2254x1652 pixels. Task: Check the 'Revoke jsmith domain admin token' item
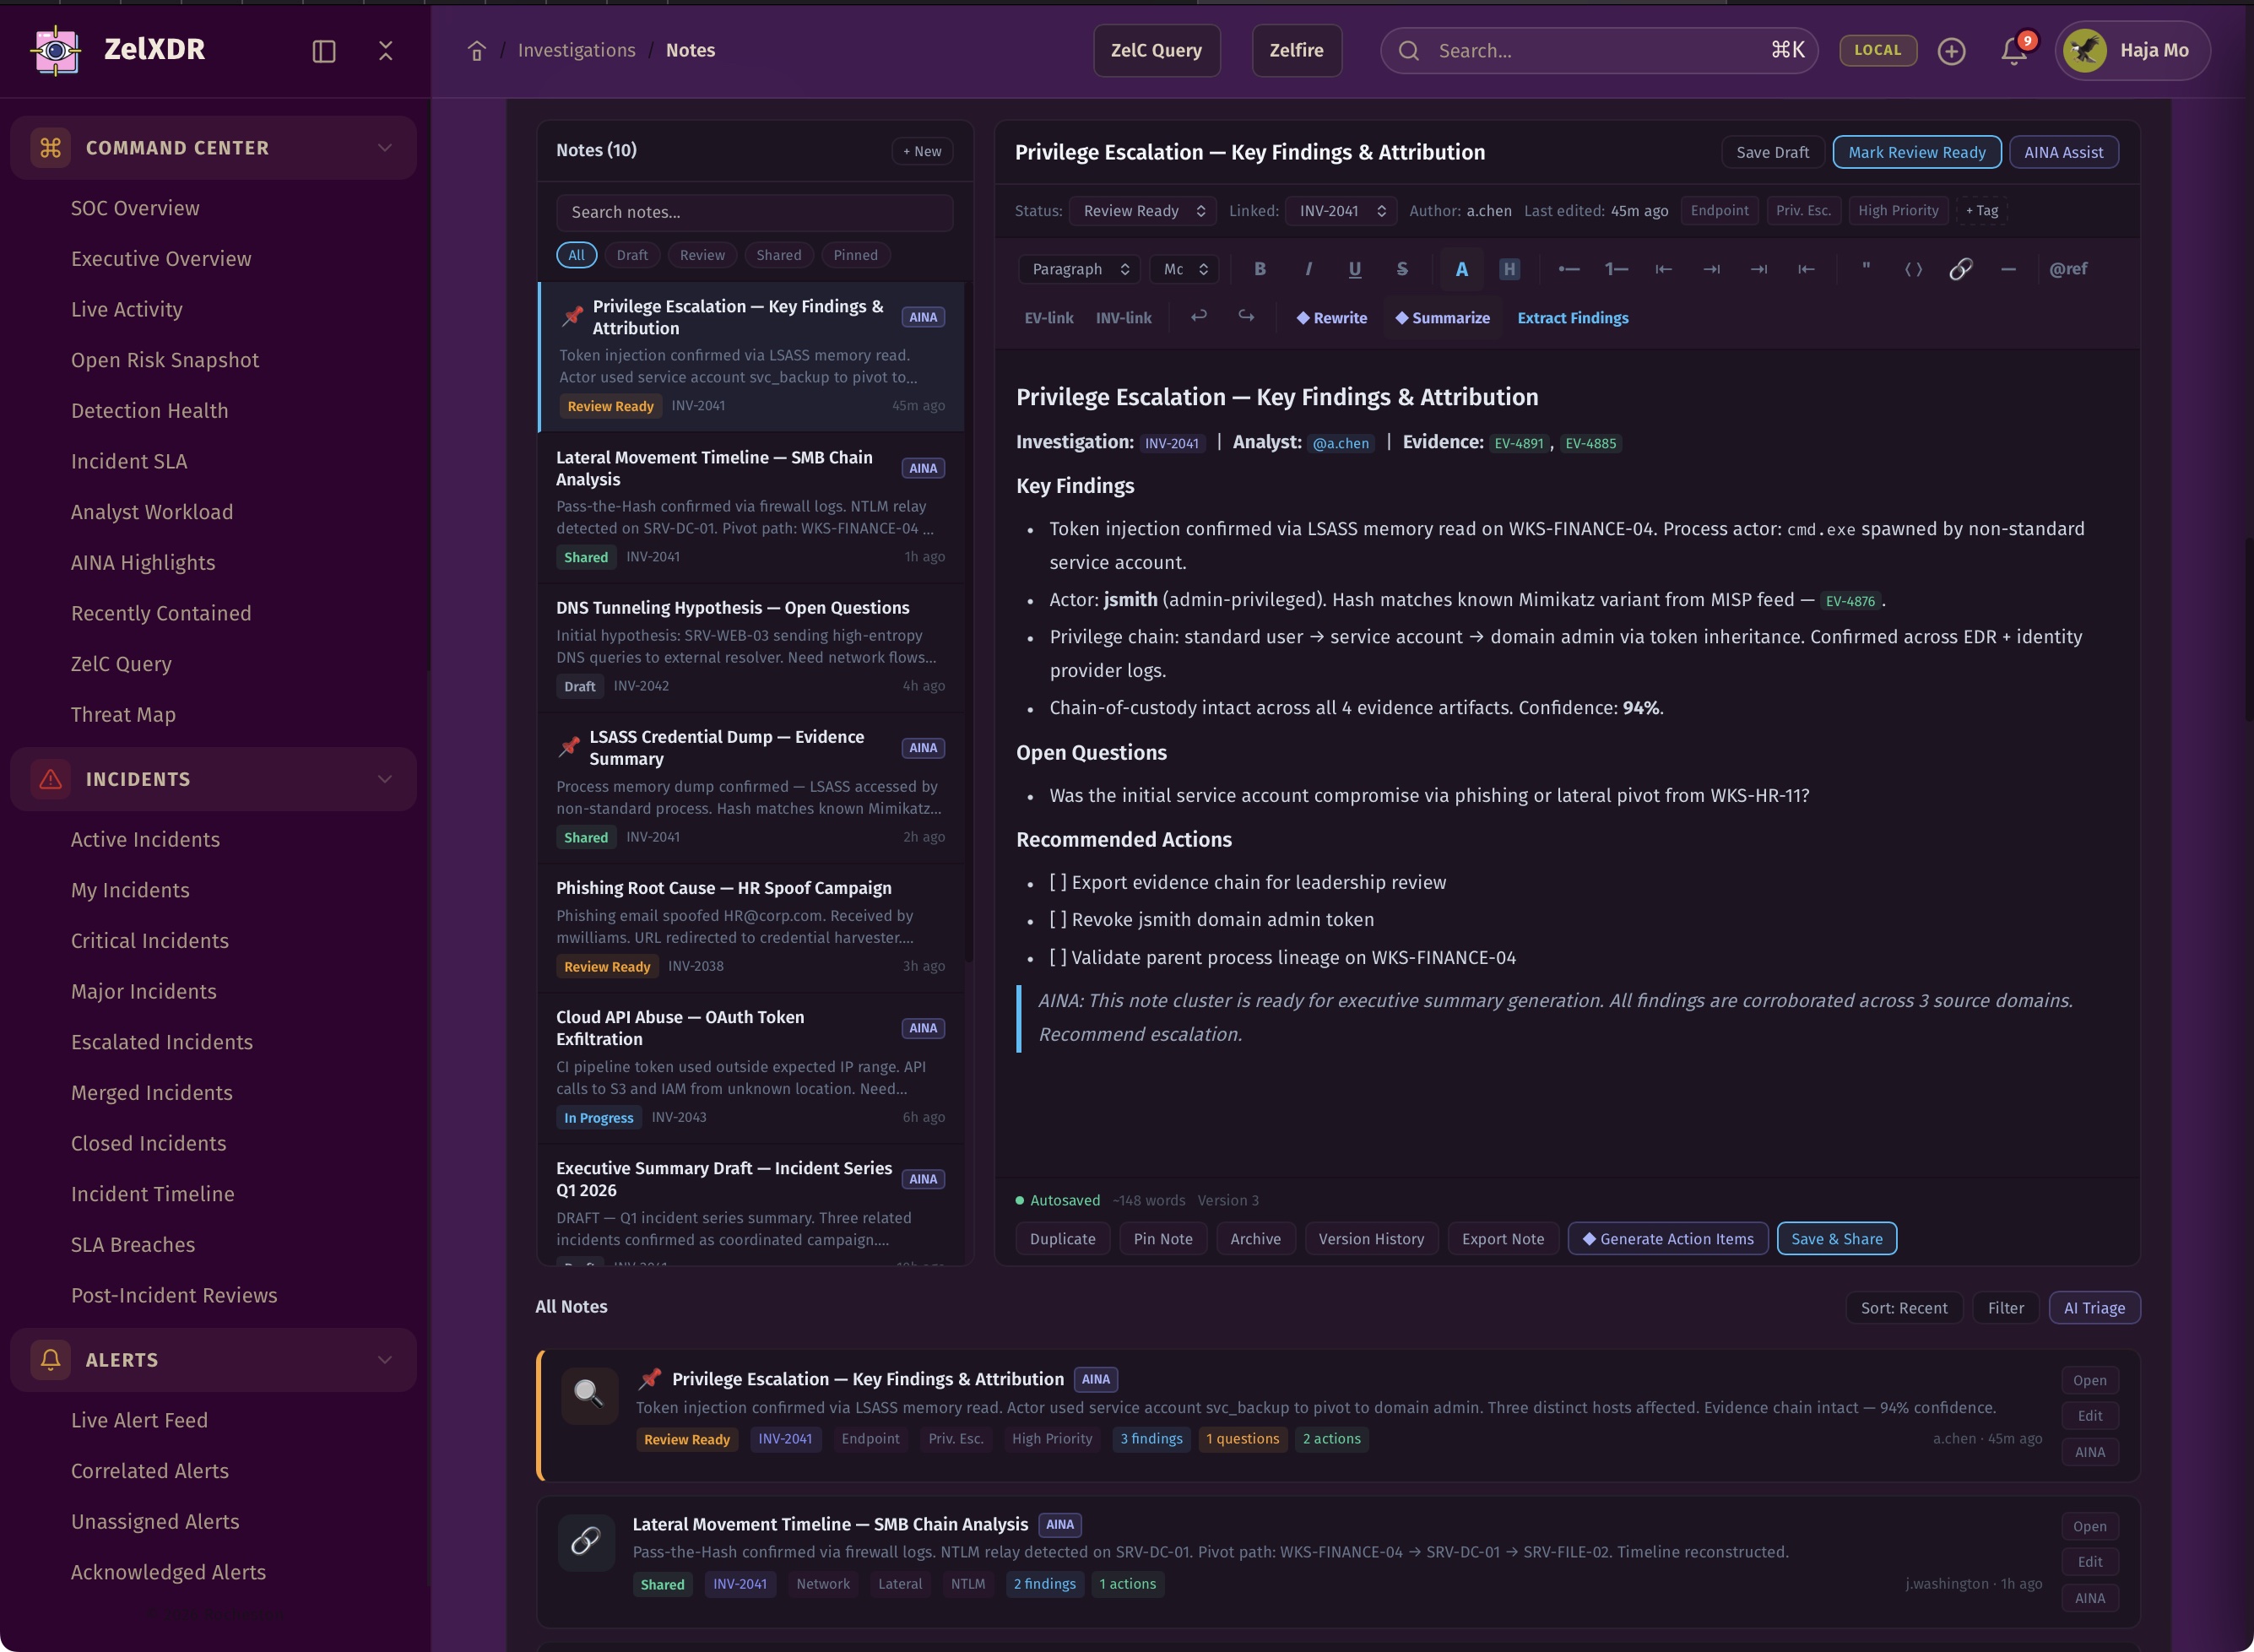point(1058,920)
